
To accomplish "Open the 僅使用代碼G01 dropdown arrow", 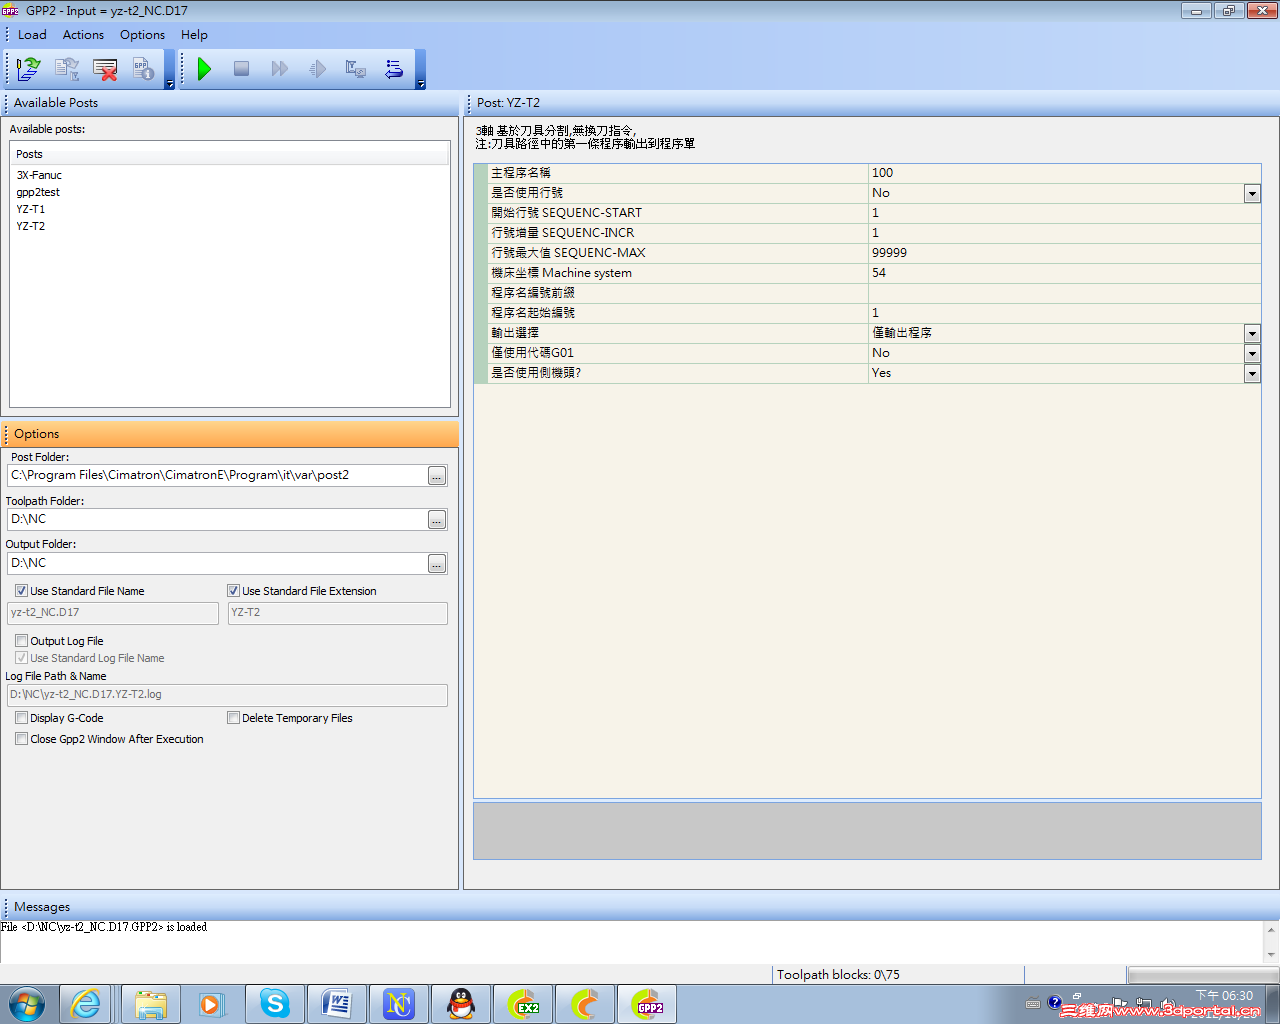I will [x=1252, y=354].
